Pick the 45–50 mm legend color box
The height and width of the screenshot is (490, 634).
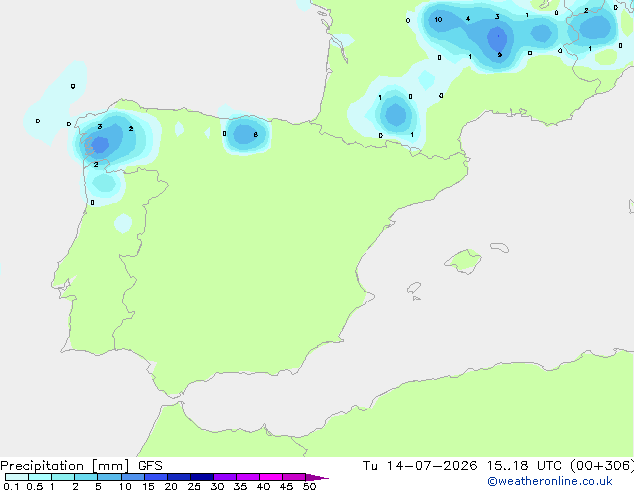point(294,477)
